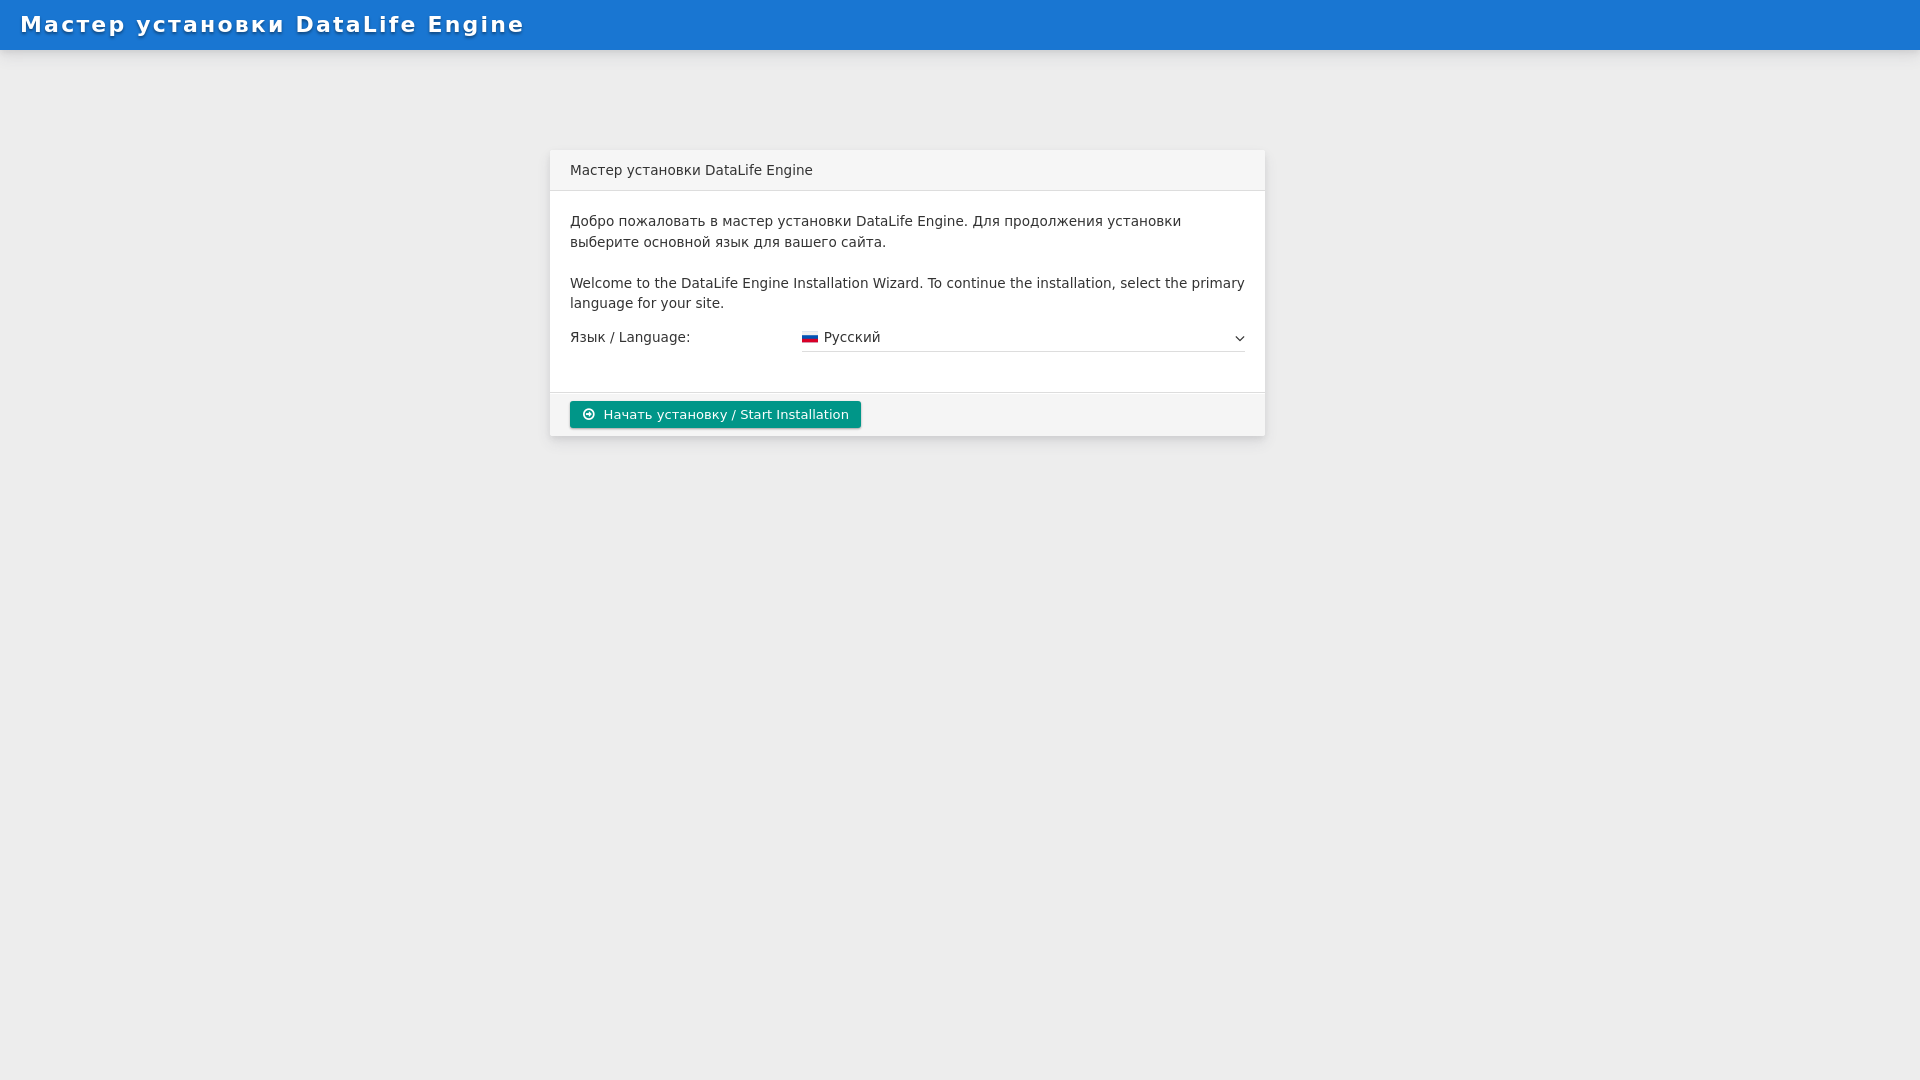This screenshot has width=1920, height=1080.
Task: Click the Russian welcome paragraph text
Action: (x=875, y=222)
